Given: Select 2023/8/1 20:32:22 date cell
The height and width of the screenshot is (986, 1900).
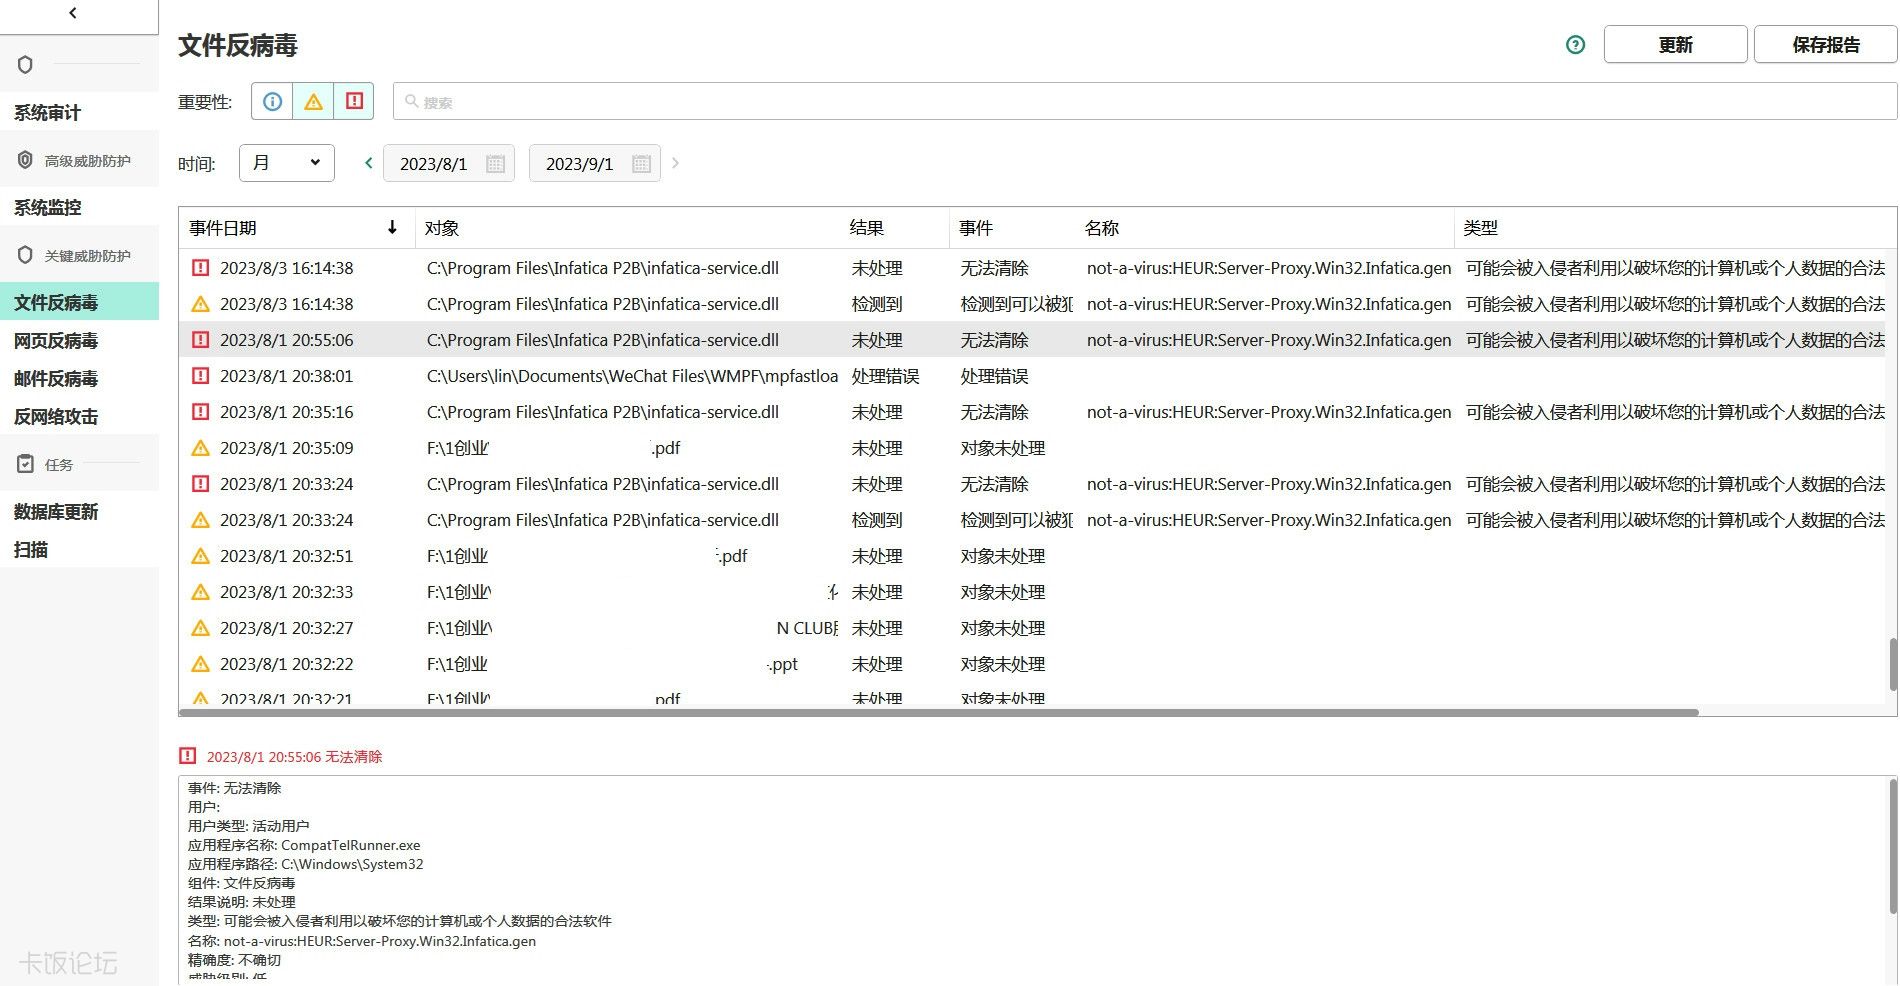Looking at the screenshot, I should 286,664.
